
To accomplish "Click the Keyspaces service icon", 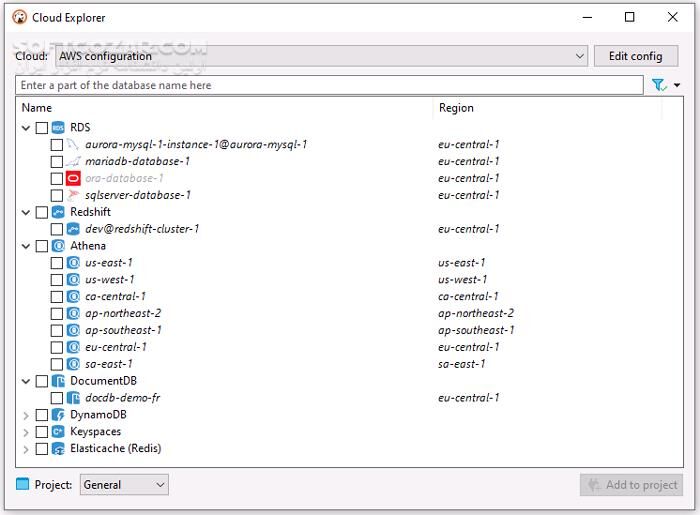I will [58, 432].
